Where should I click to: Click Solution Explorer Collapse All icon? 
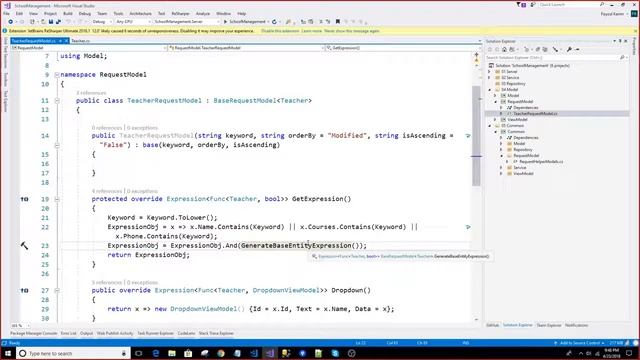click(x=538, y=49)
